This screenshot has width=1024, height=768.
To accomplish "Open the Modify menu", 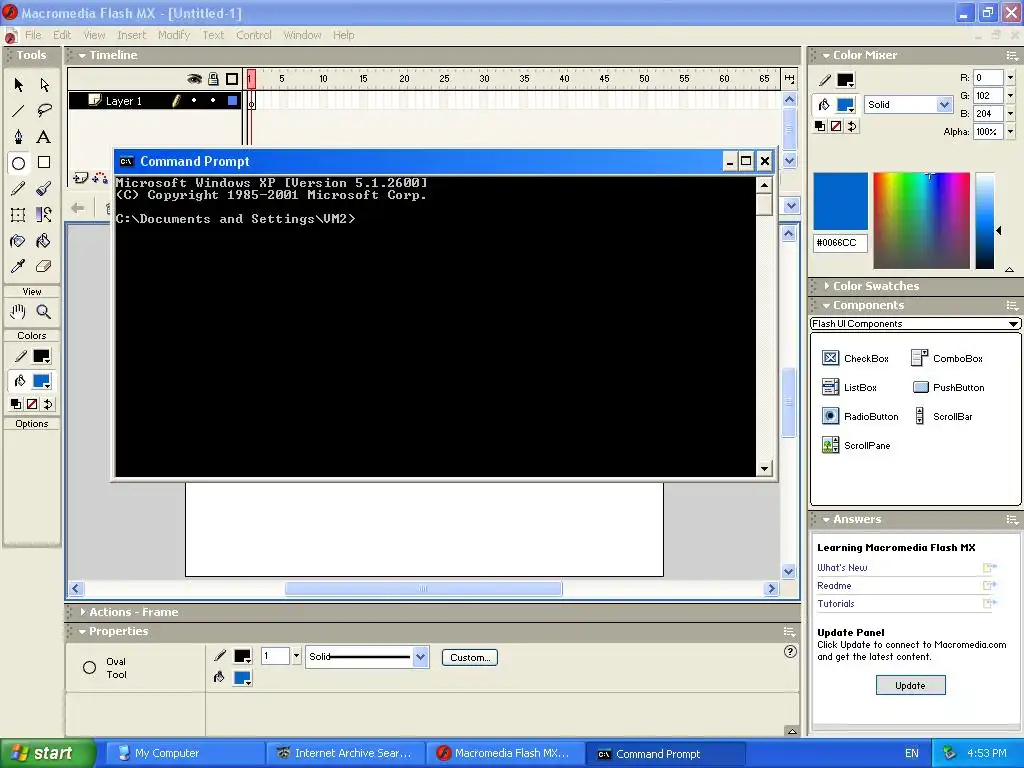I will click(x=174, y=35).
